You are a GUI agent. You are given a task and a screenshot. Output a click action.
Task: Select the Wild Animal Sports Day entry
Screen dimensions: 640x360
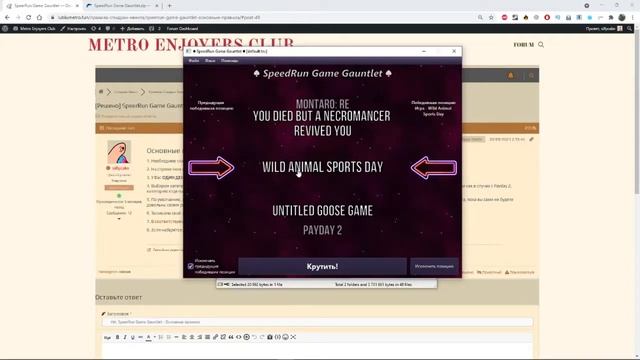[322, 167]
